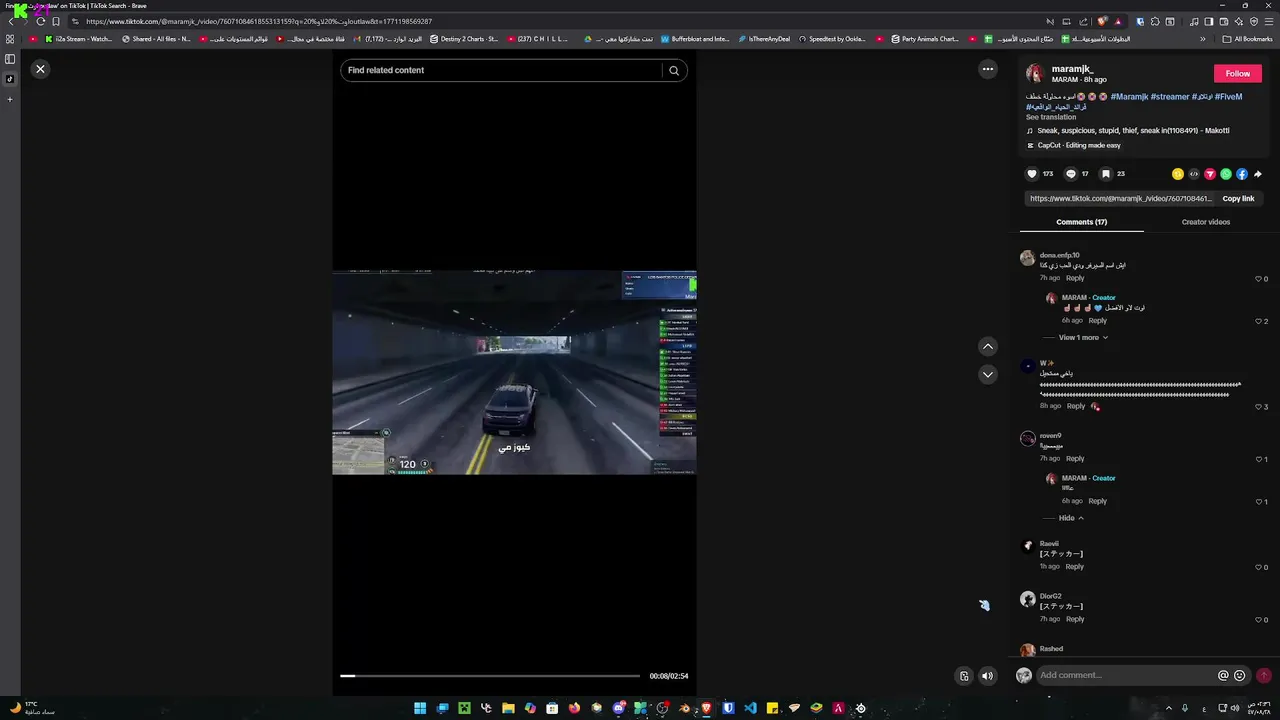Like MARAM creator's first reply
The height and width of the screenshot is (720, 1280).
tap(1259, 321)
